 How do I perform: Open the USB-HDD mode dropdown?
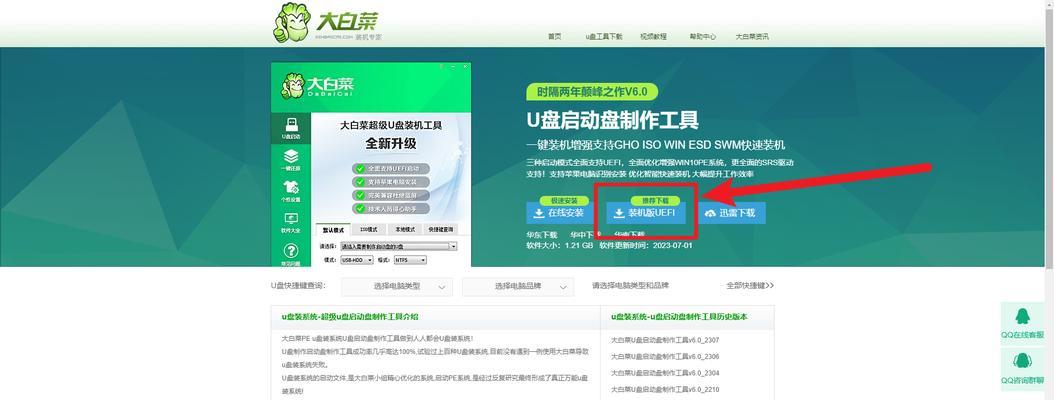[x=356, y=259]
